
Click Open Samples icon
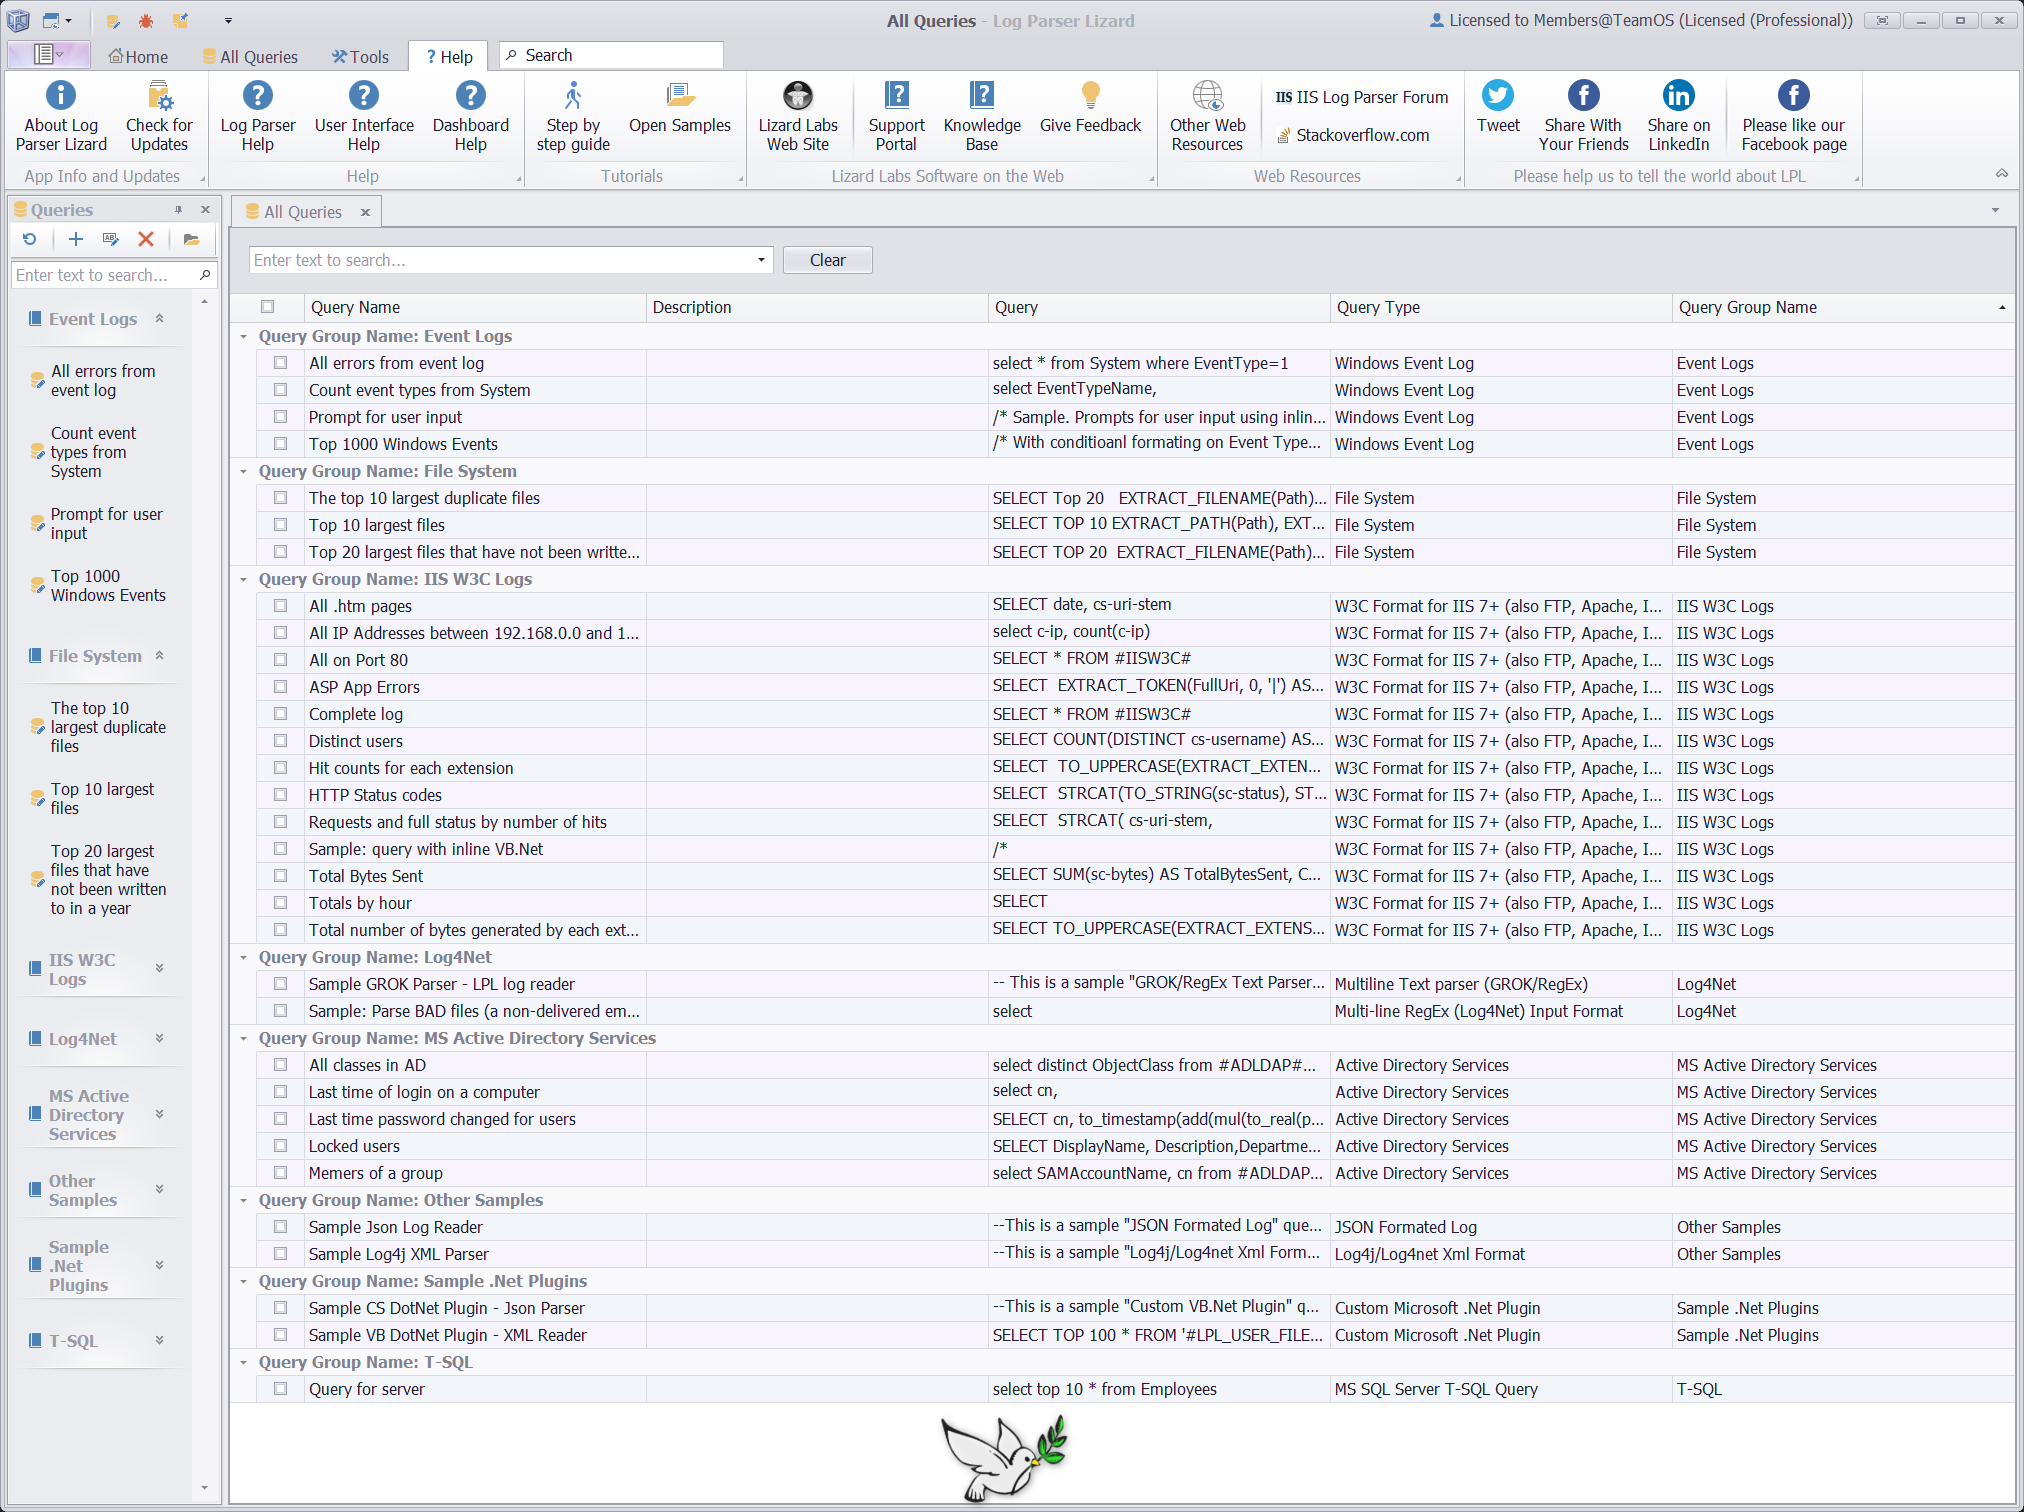point(680,96)
